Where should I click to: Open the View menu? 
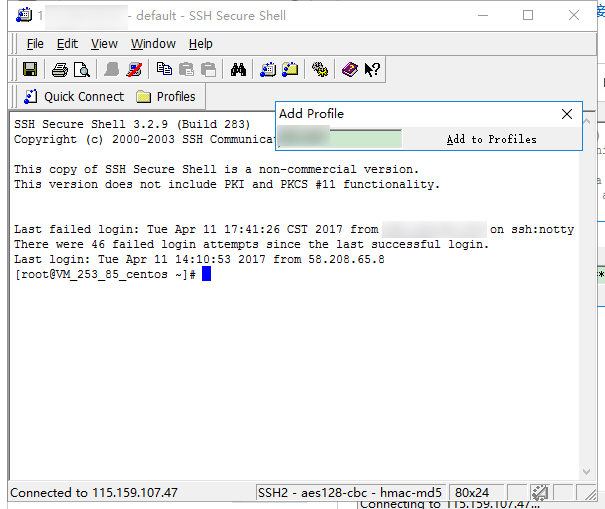pos(104,44)
